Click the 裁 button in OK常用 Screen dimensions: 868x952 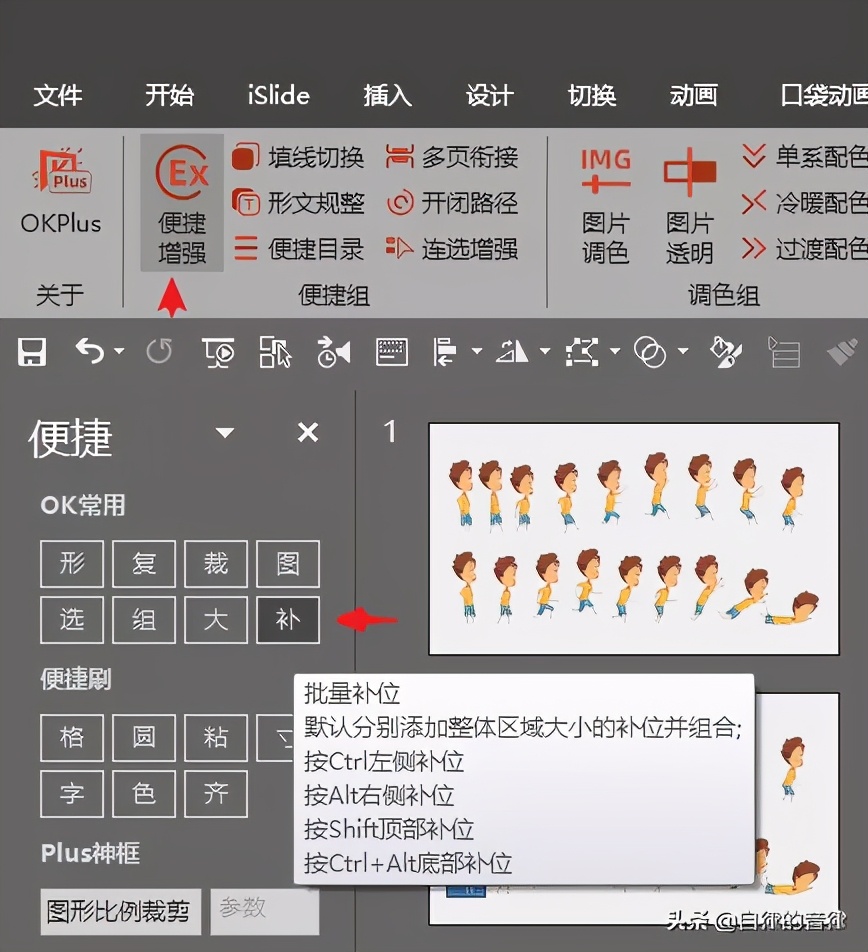click(215, 563)
